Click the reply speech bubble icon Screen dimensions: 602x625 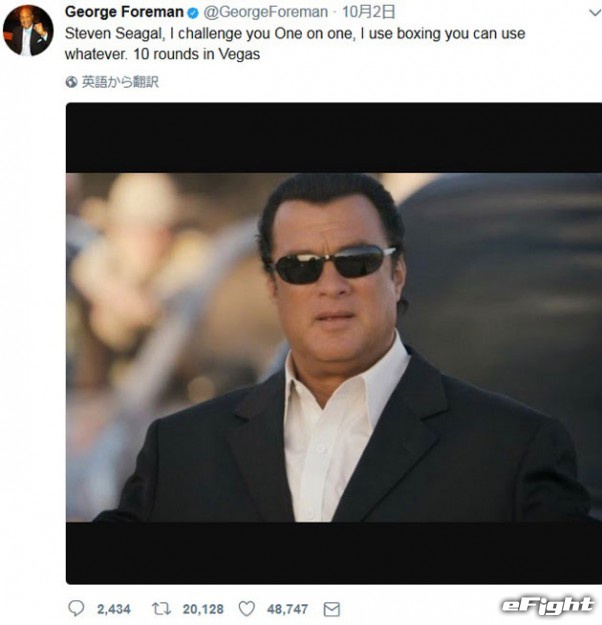pyautogui.click(x=76, y=608)
